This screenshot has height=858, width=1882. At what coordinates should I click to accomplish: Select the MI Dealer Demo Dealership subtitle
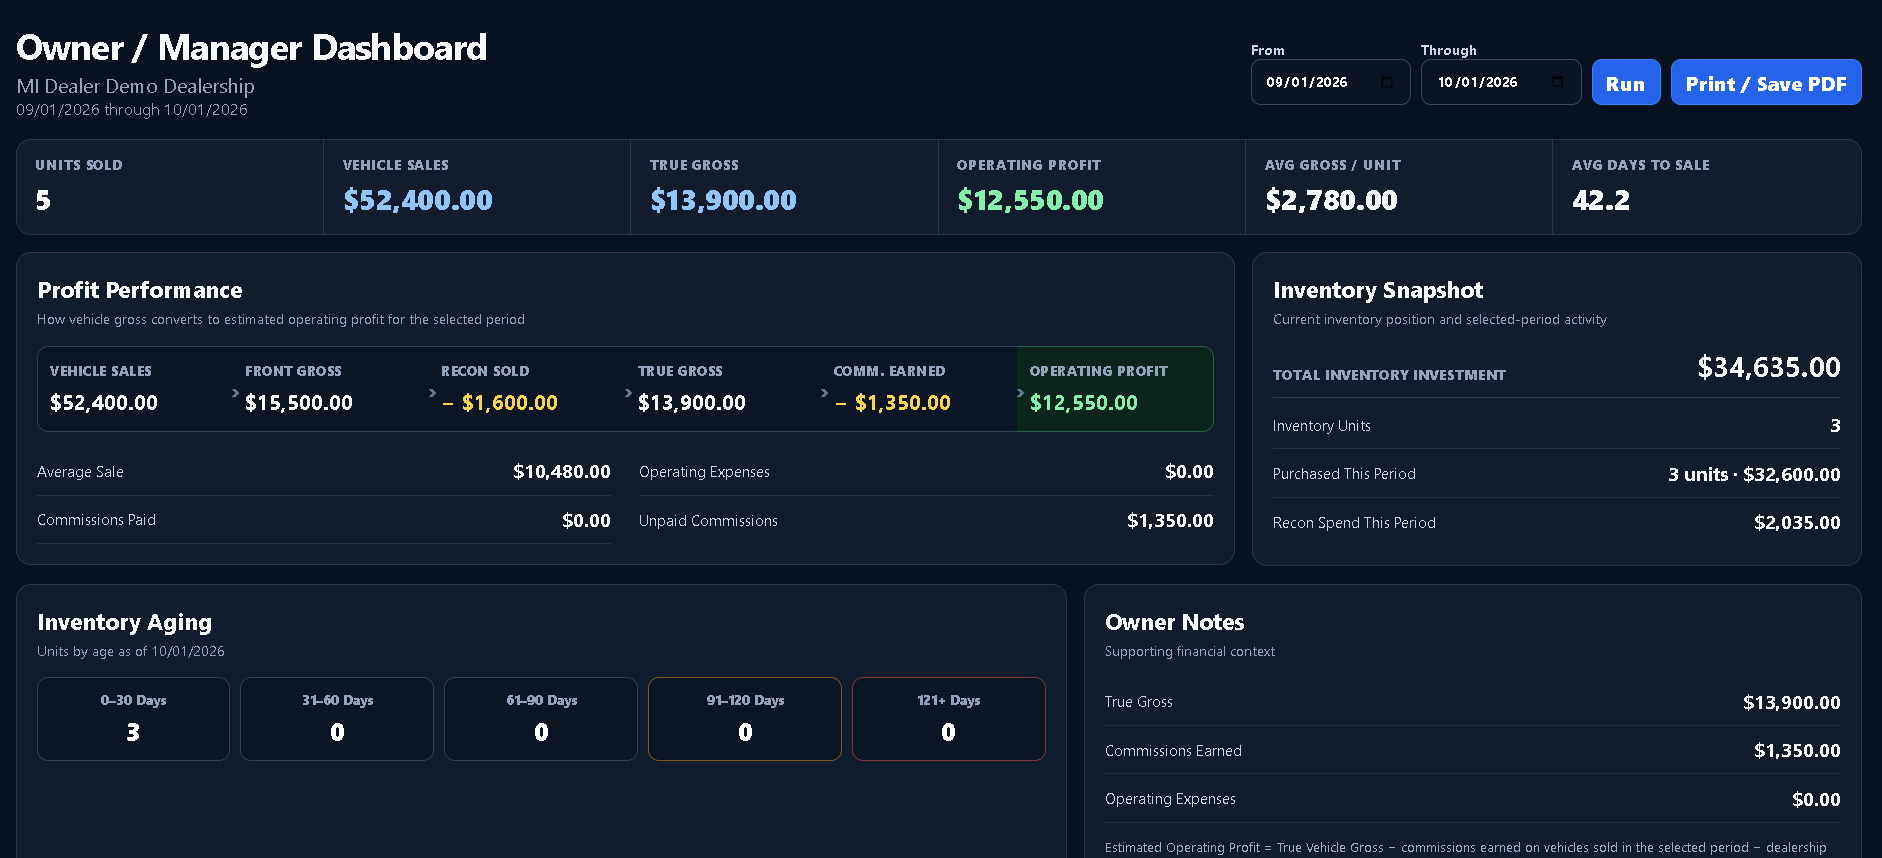point(136,86)
